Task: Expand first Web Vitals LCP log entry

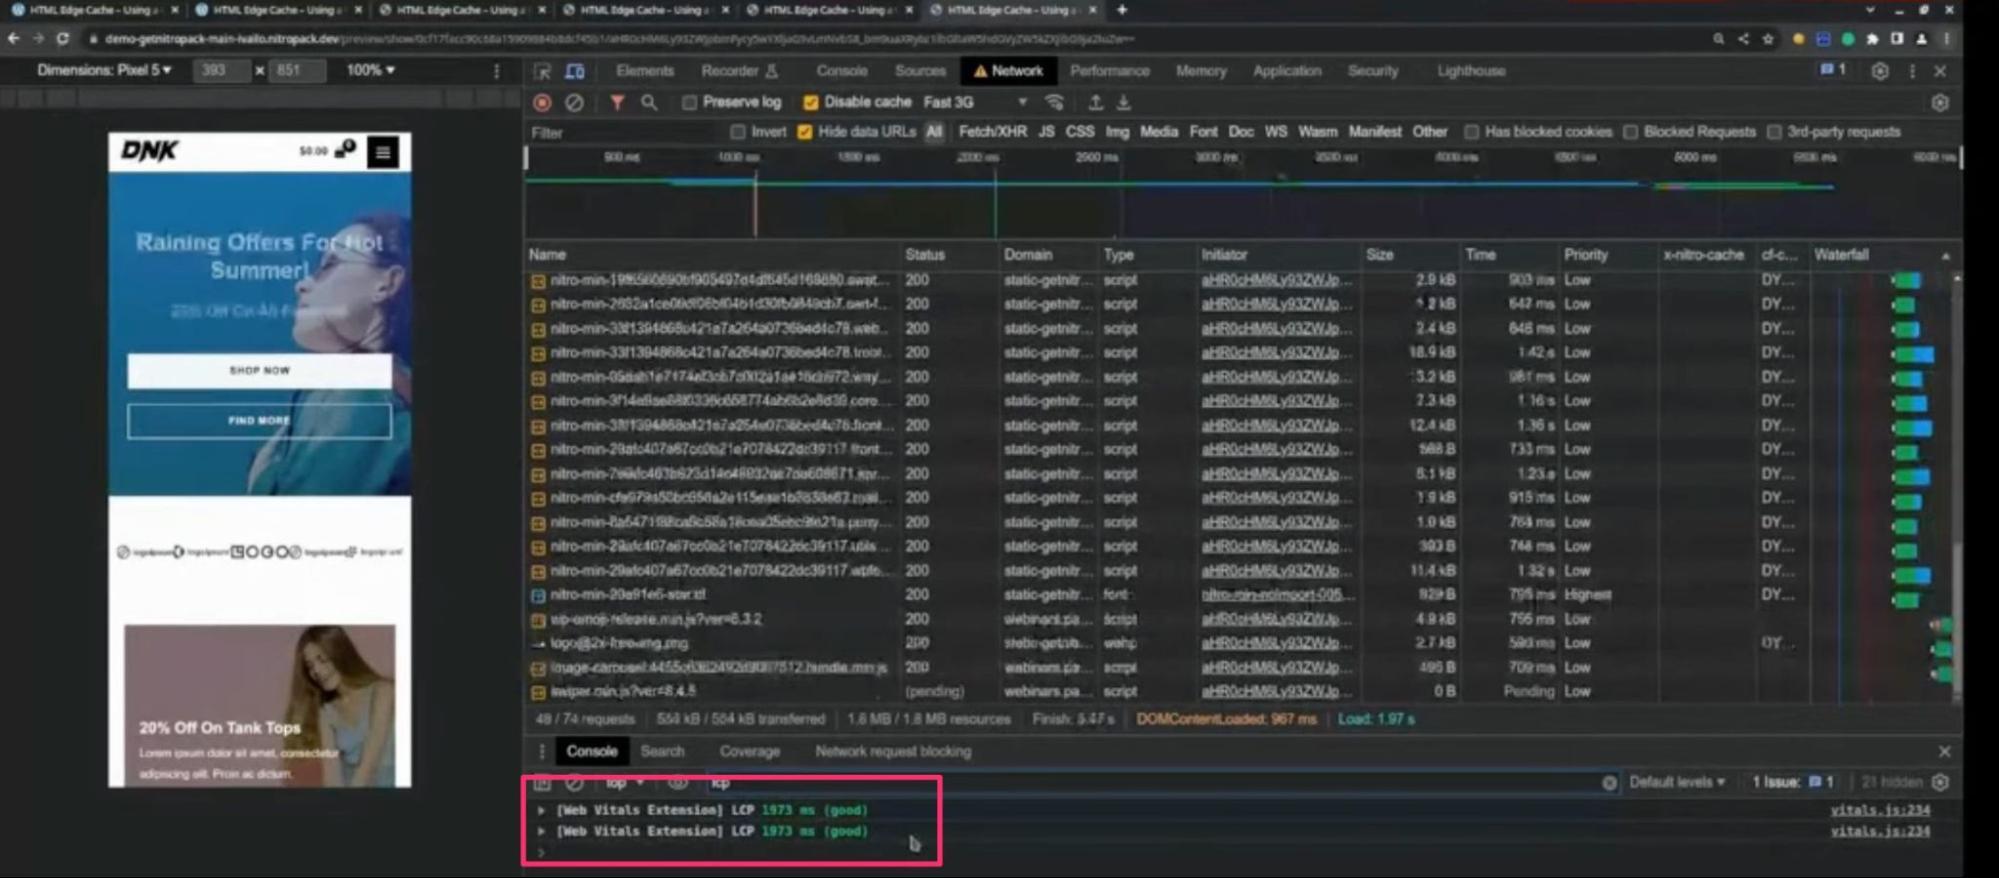Action: [x=541, y=811]
